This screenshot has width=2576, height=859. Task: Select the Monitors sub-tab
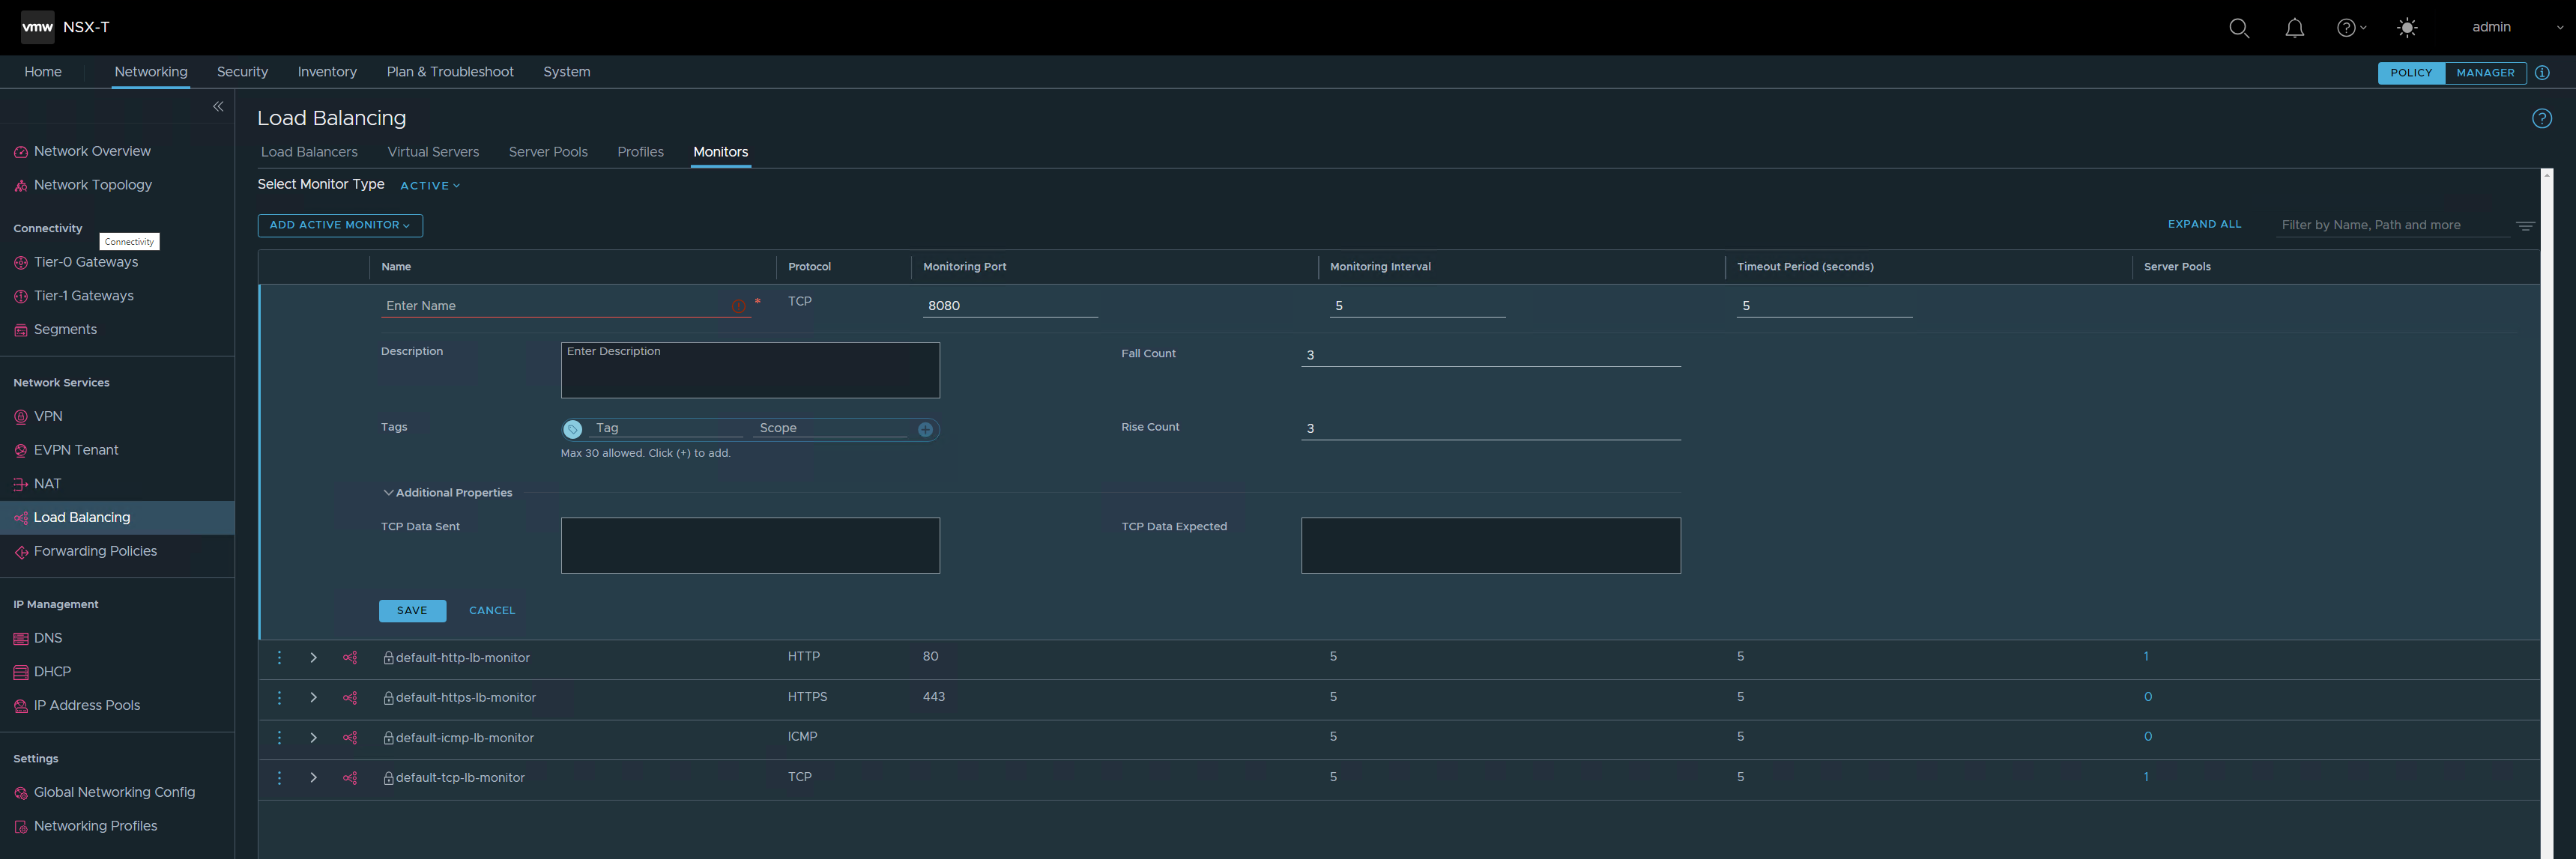click(x=721, y=152)
